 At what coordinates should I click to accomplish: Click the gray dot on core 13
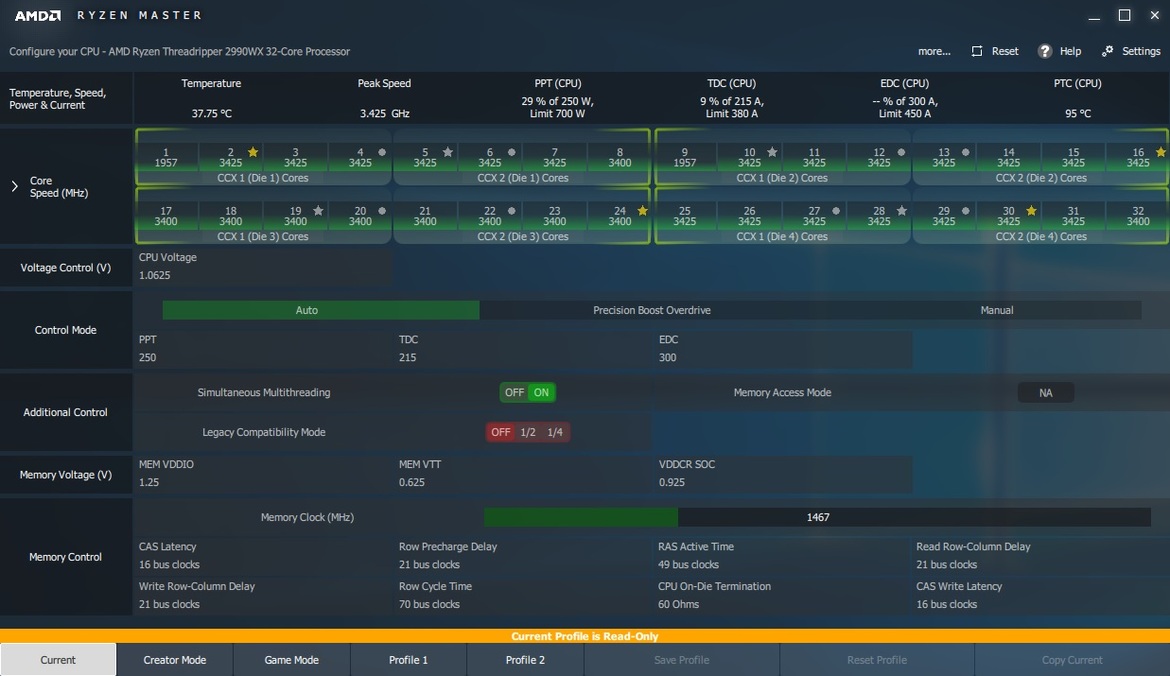[x=966, y=152]
